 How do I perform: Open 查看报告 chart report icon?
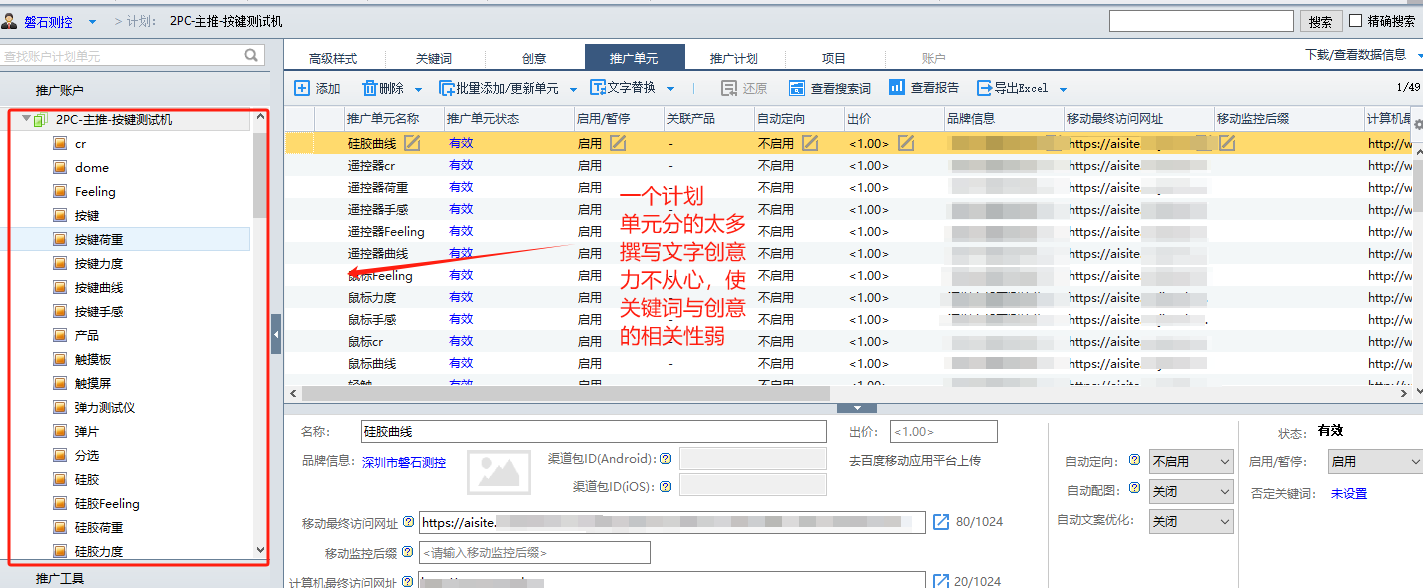click(897, 88)
